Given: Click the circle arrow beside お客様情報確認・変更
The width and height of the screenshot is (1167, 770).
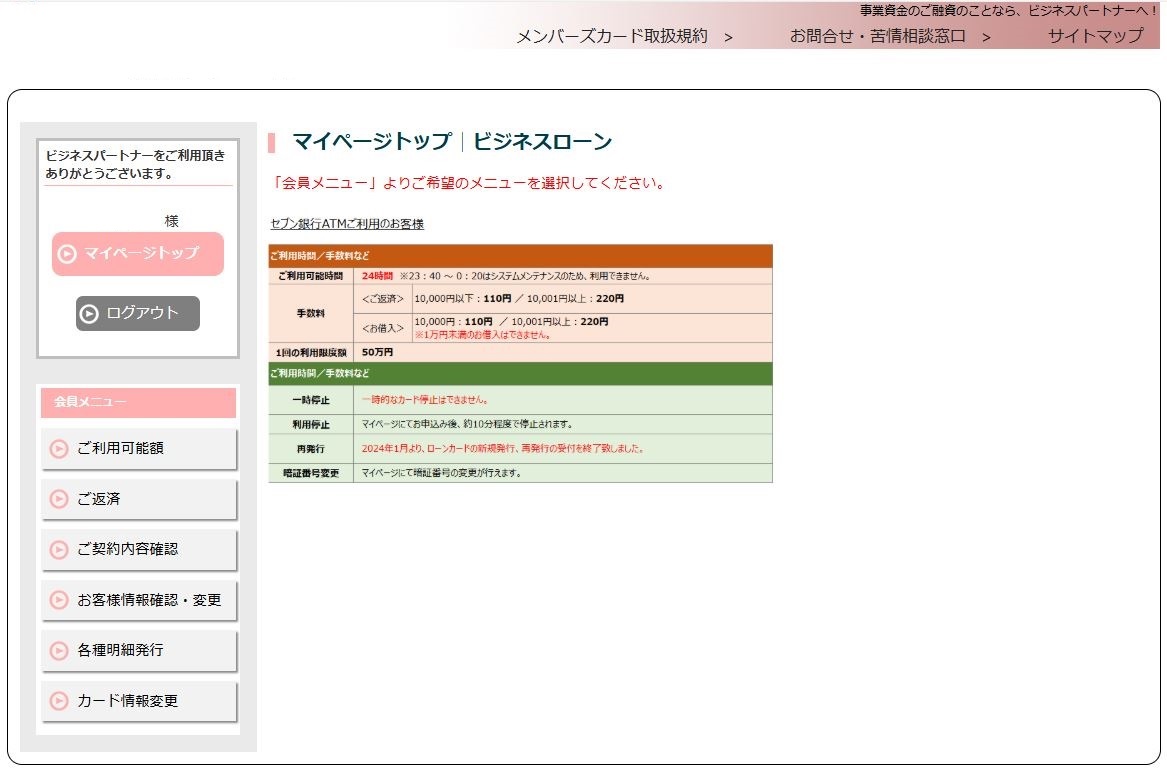Looking at the screenshot, I should pos(59,600).
